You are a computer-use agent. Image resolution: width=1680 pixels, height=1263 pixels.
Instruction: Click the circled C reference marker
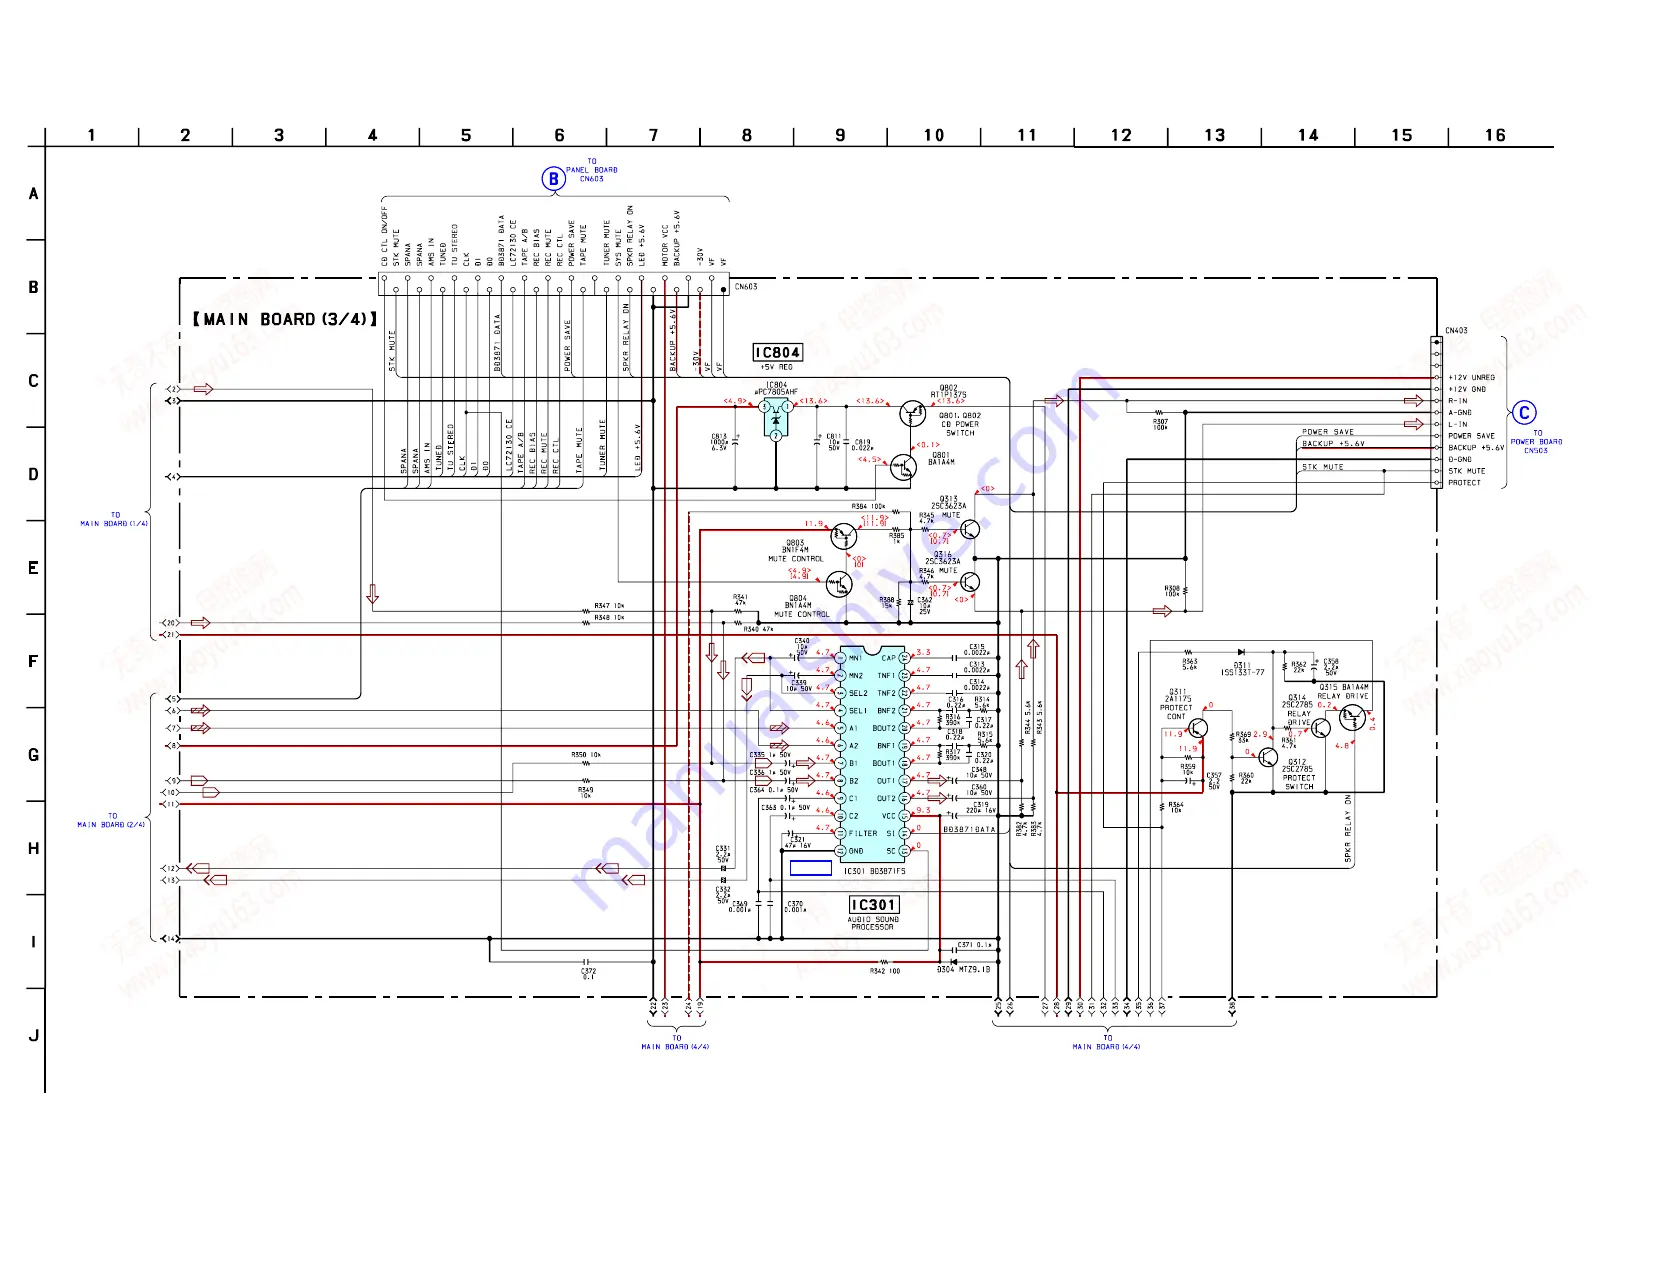pyautogui.click(x=1524, y=413)
